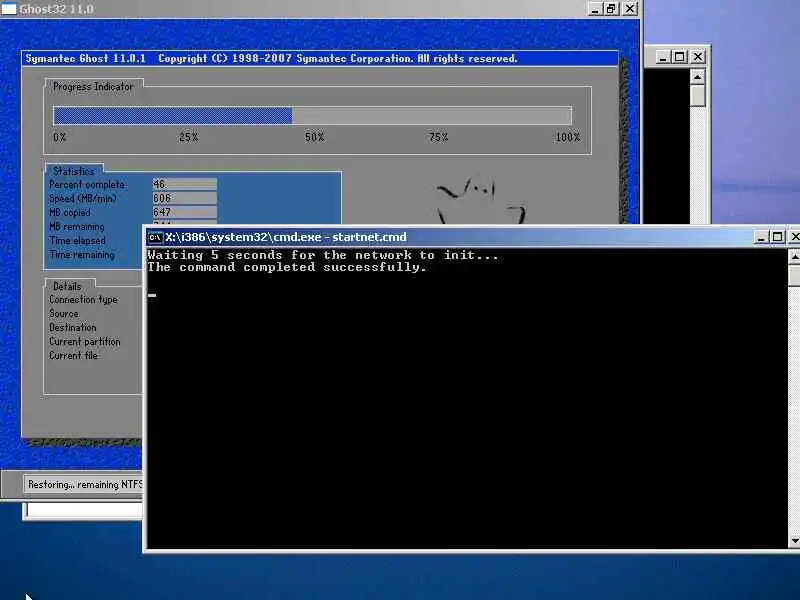This screenshot has height=600, width=800.
Task: Click the Ghost mascot logo drawing
Action: 480,201
